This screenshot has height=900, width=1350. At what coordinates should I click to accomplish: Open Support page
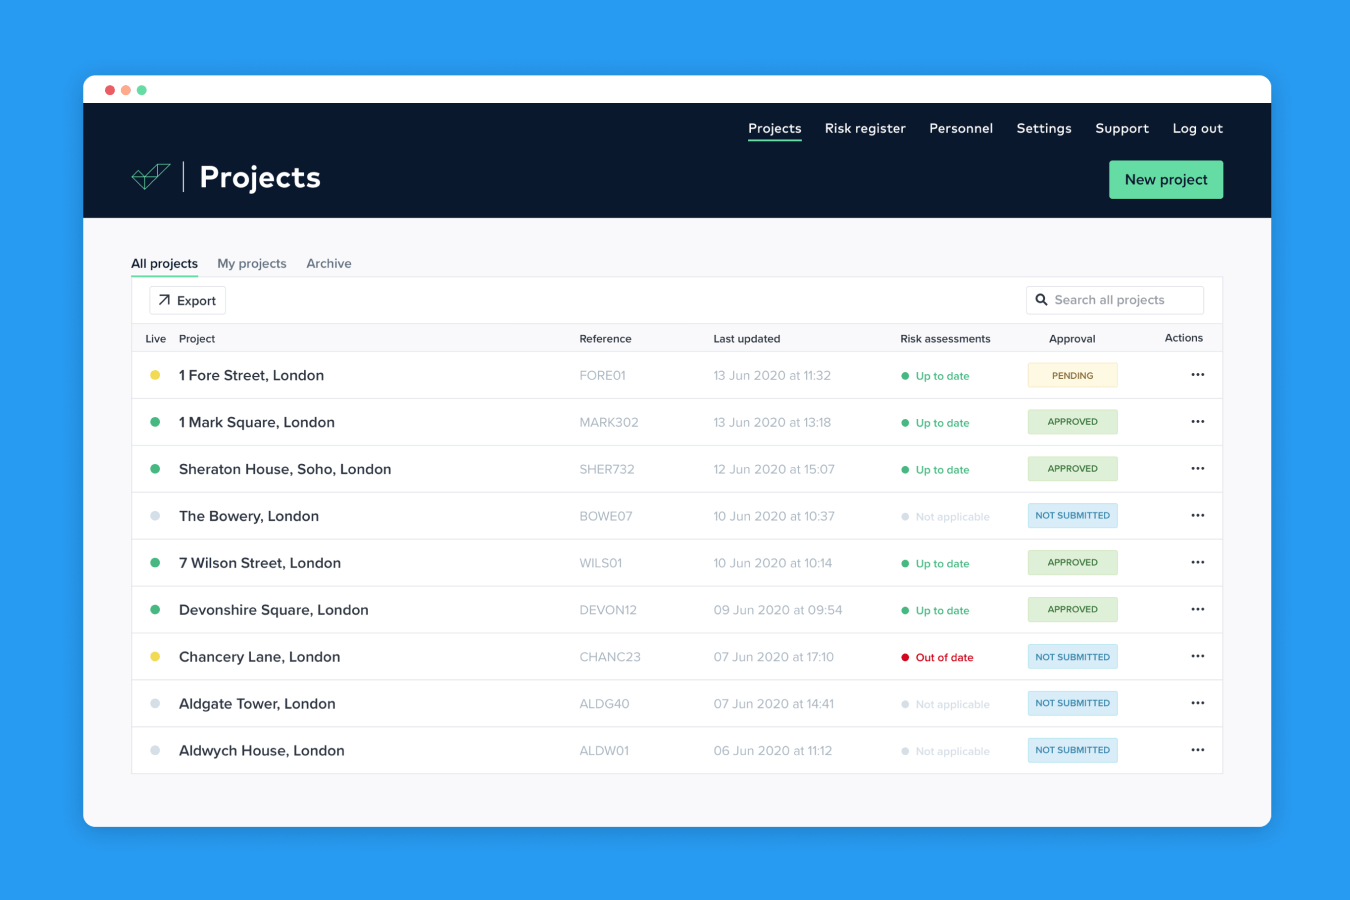[1122, 128]
